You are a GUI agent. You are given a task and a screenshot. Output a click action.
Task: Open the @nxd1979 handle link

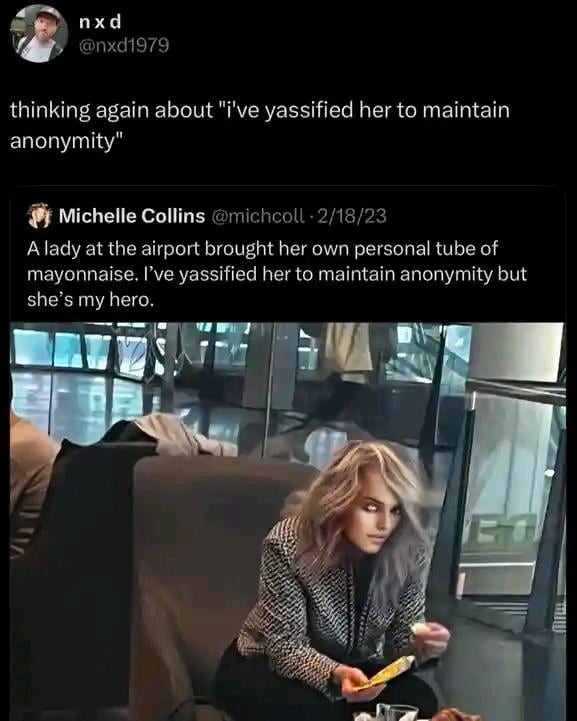tap(124, 46)
